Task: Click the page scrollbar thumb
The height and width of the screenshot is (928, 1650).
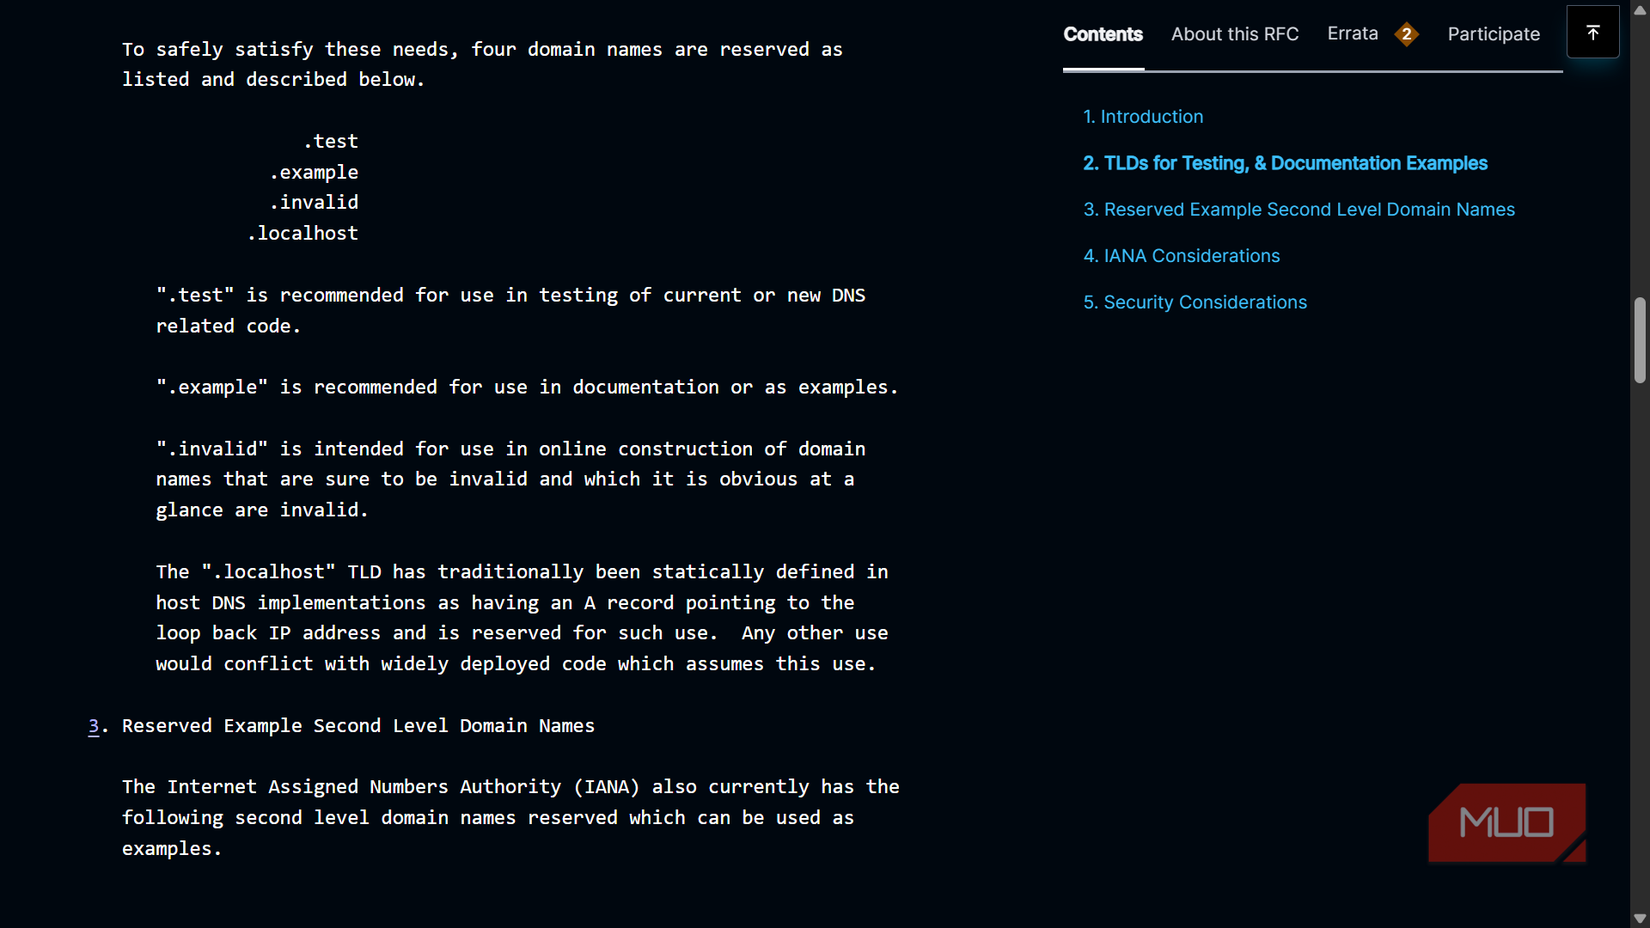Action: click(x=1639, y=340)
